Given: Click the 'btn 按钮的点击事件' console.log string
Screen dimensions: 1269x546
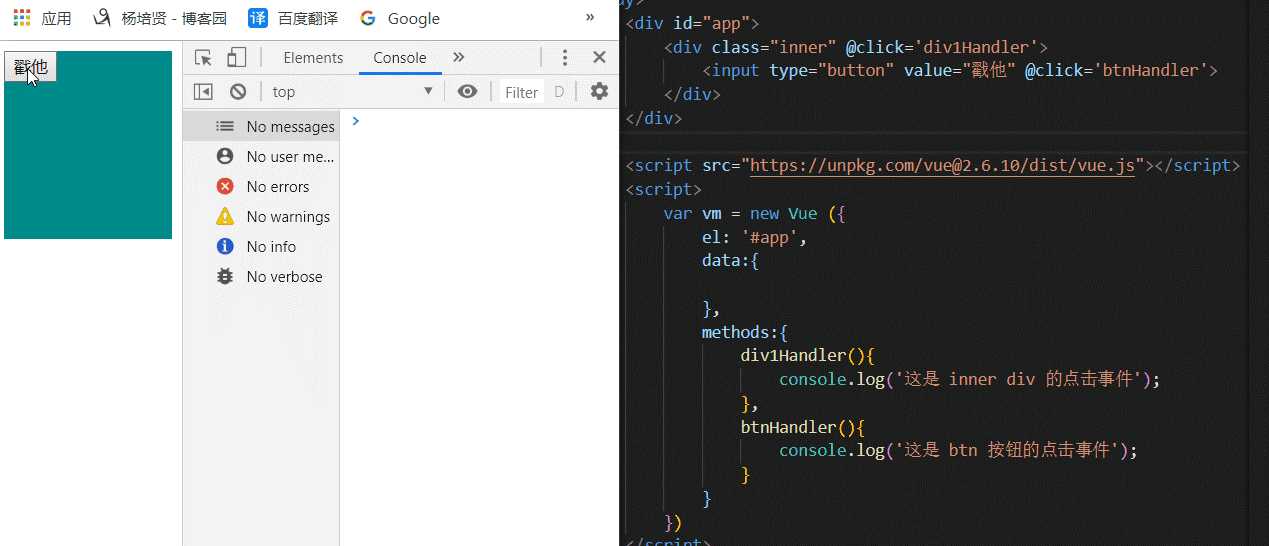Looking at the screenshot, I should point(1006,450).
